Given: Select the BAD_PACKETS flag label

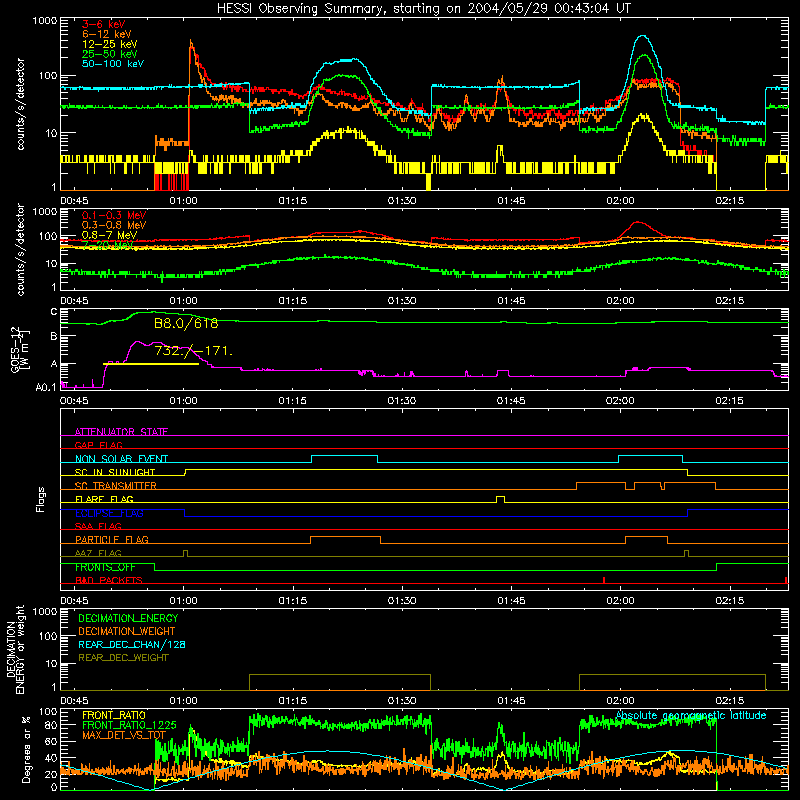Looking at the screenshot, I should pos(109,580).
